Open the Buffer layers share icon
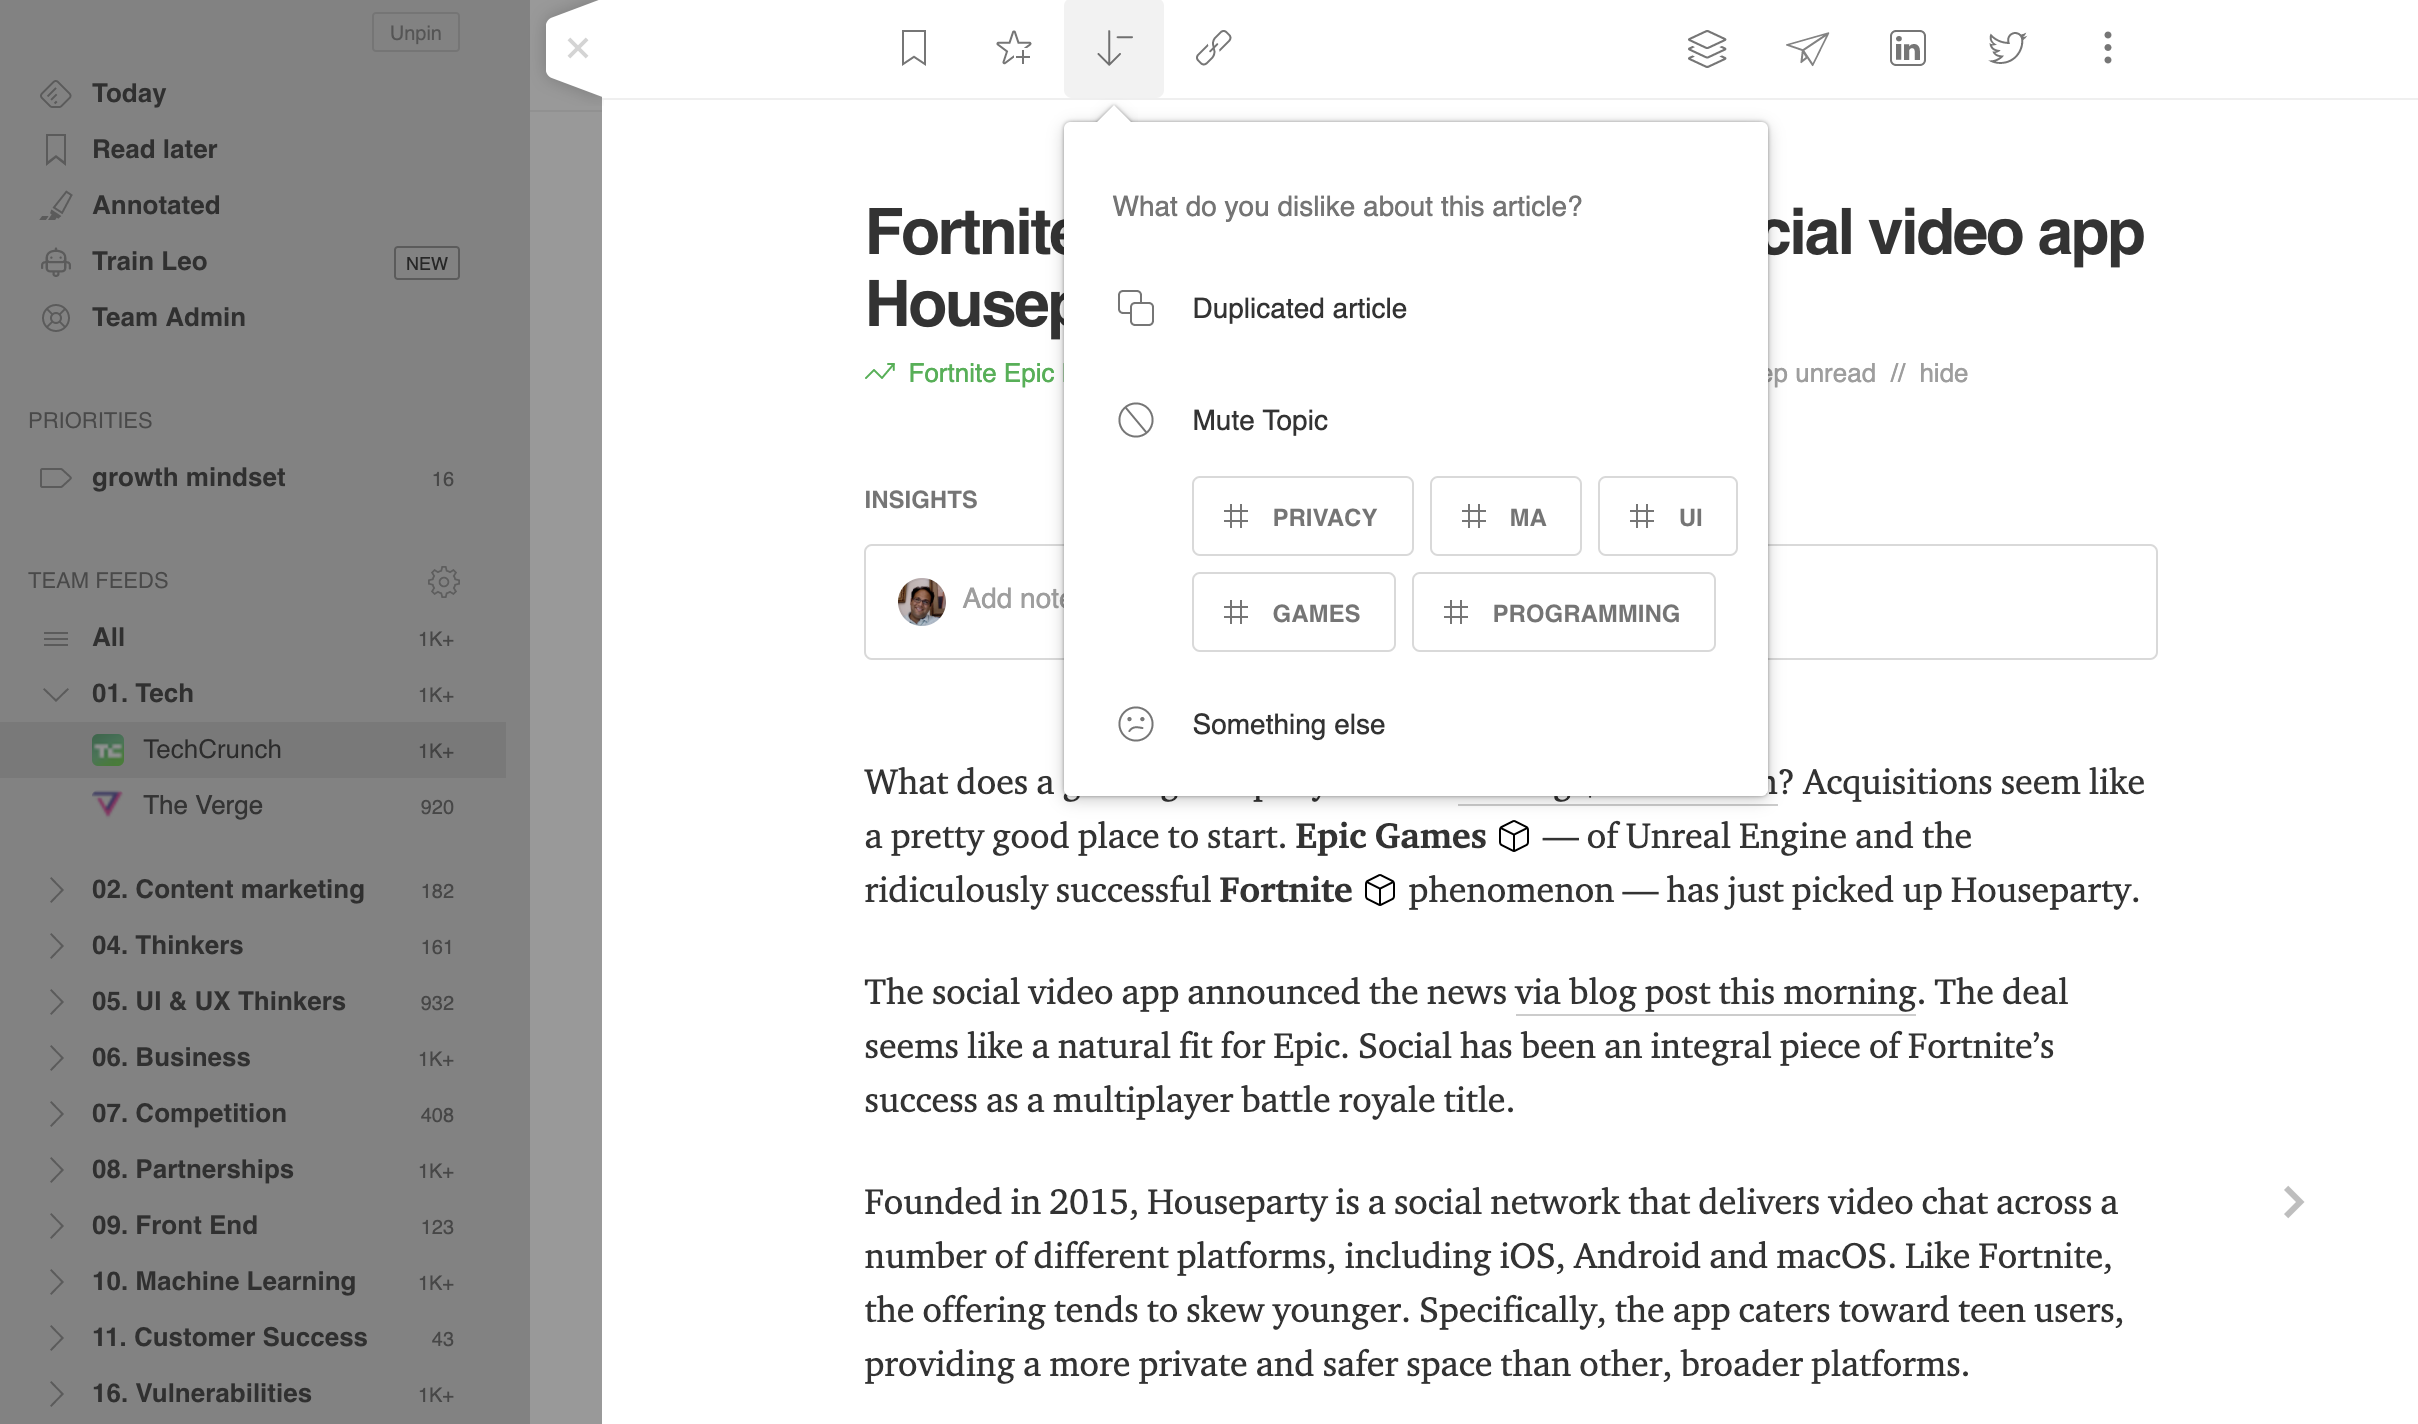The image size is (2418, 1424). tap(1707, 48)
